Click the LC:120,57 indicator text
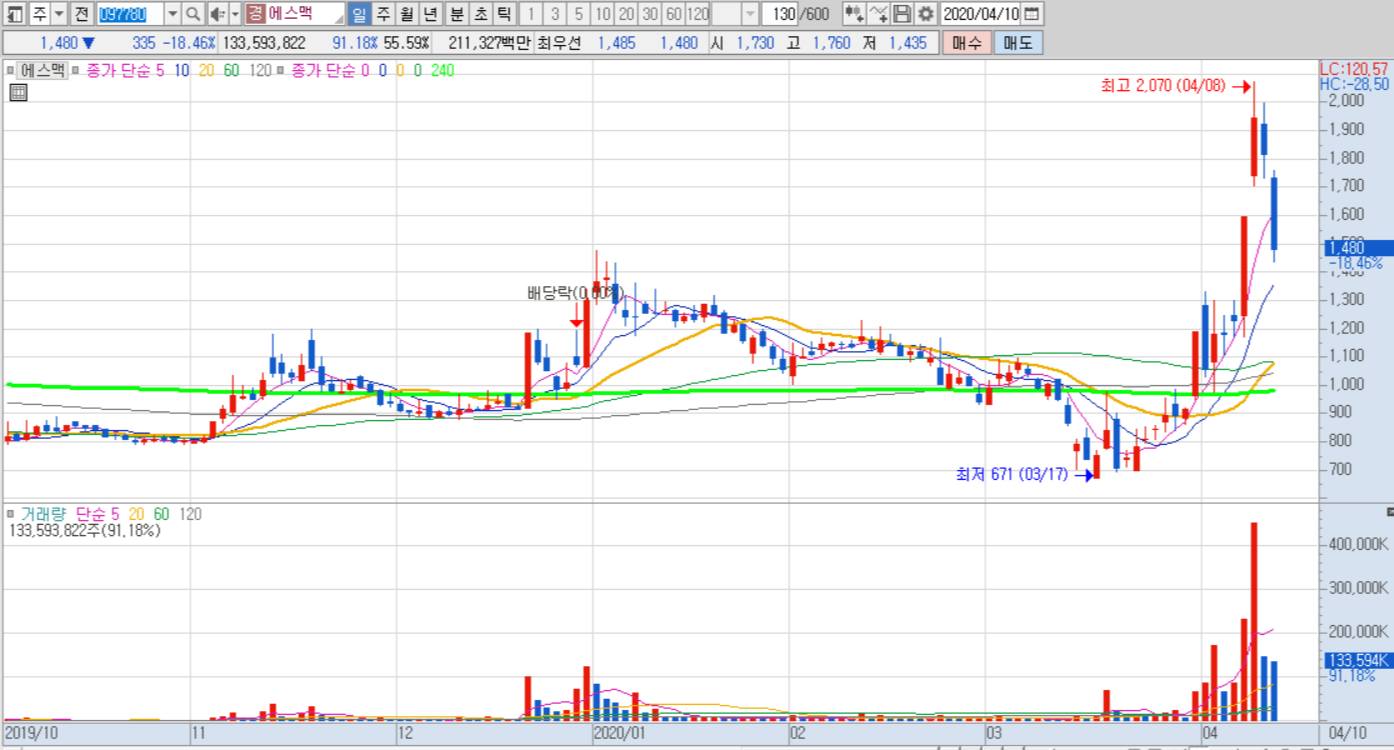1394x750 pixels. click(x=1355, y=68)
